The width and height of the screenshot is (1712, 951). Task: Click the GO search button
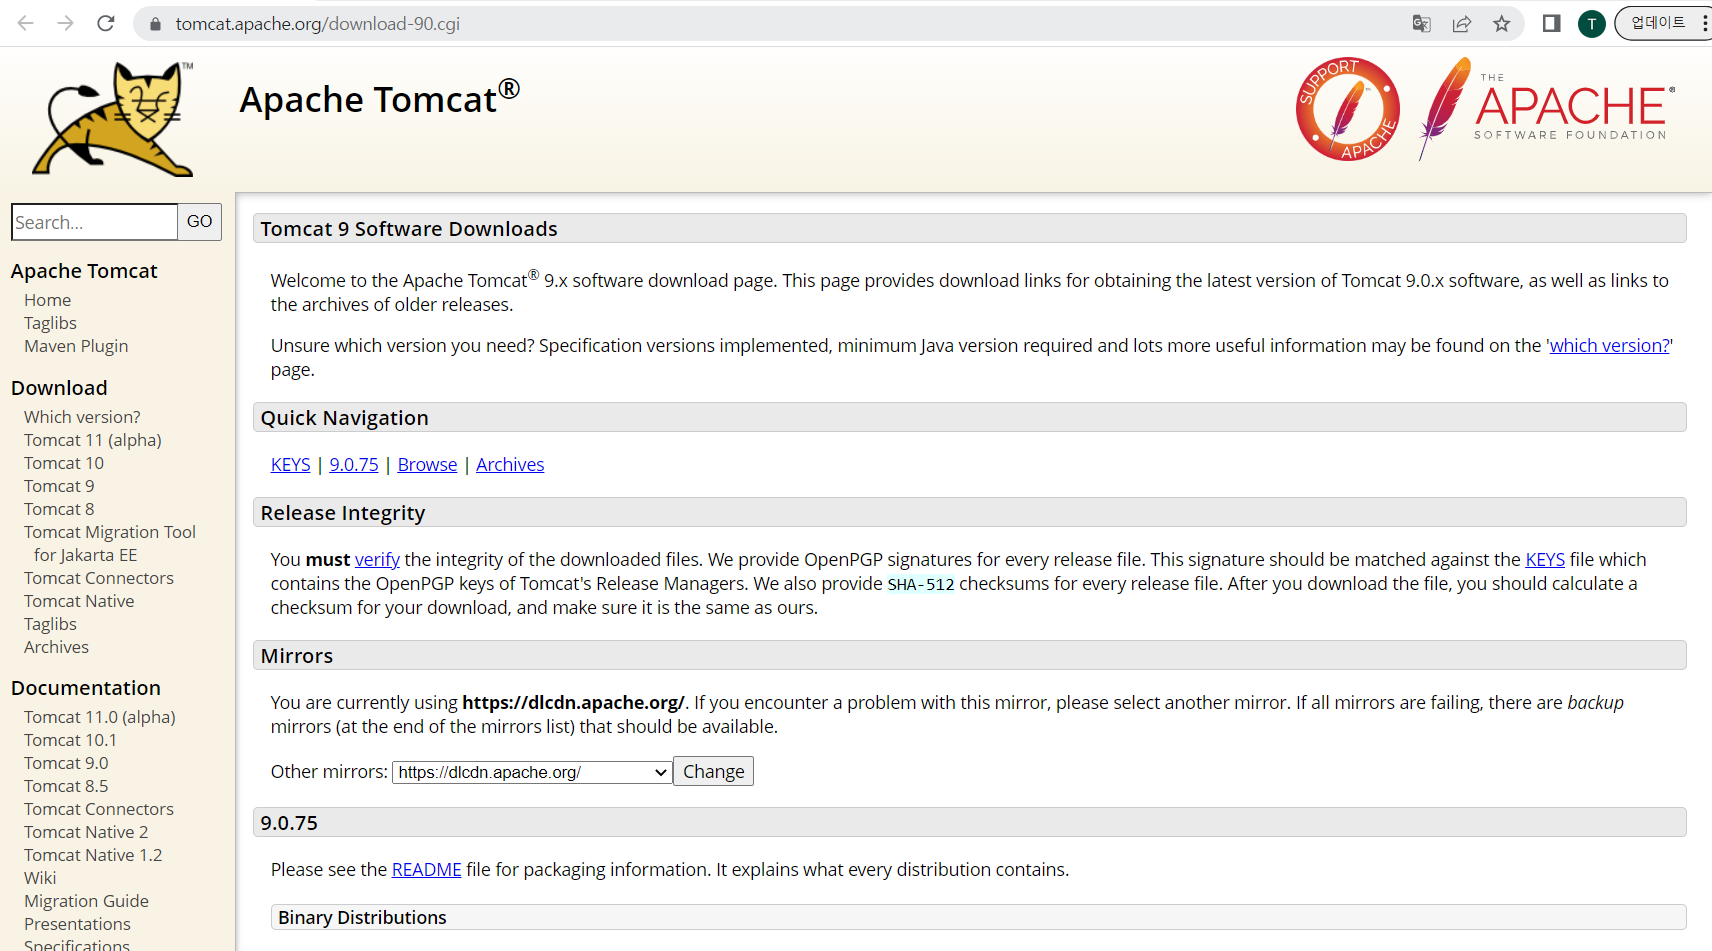[x=200, y=221]
